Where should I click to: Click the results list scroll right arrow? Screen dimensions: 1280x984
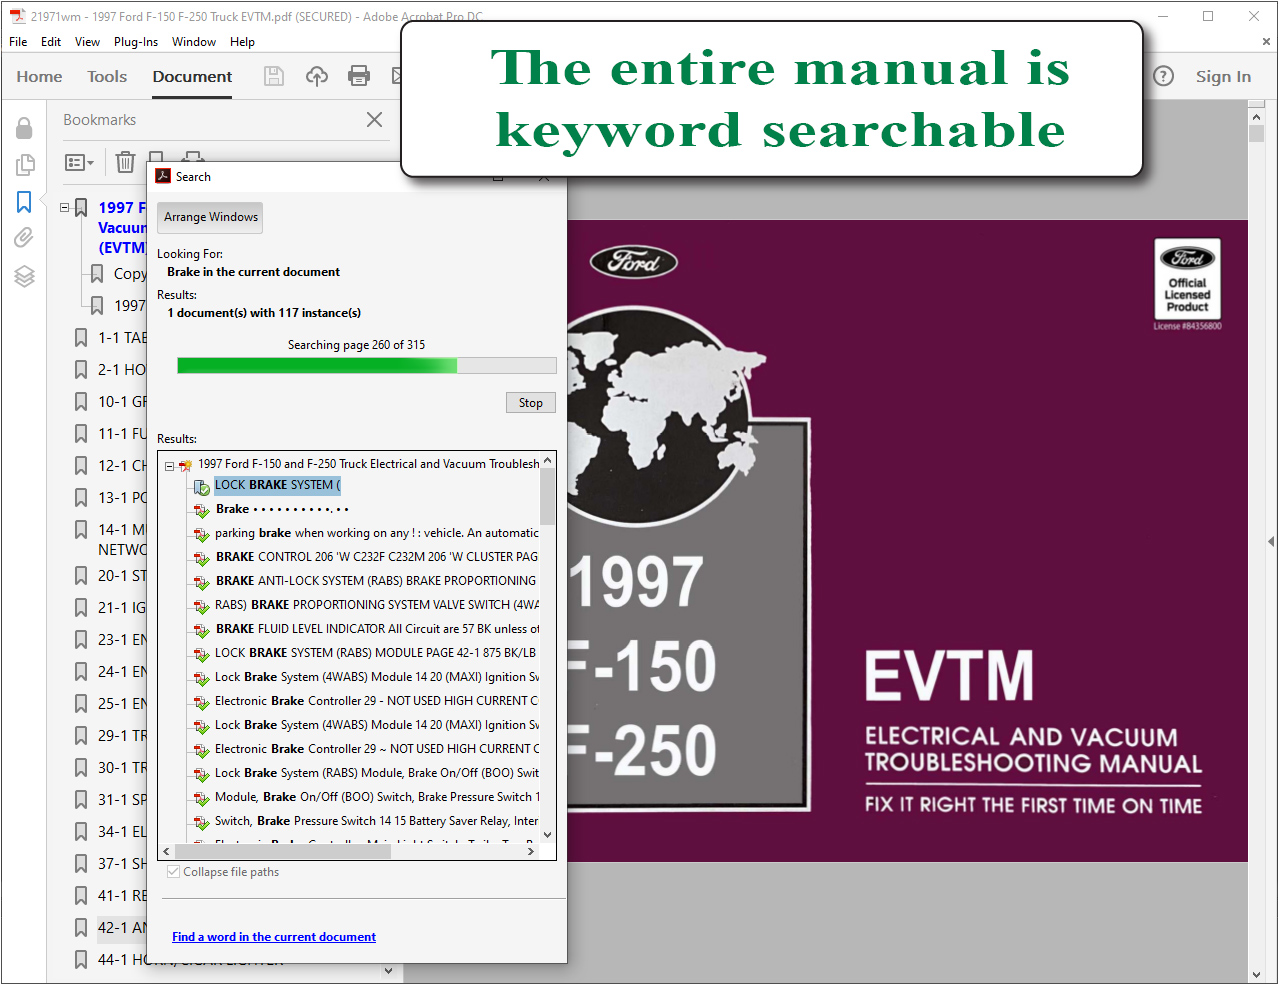click(x=531, y=852)
